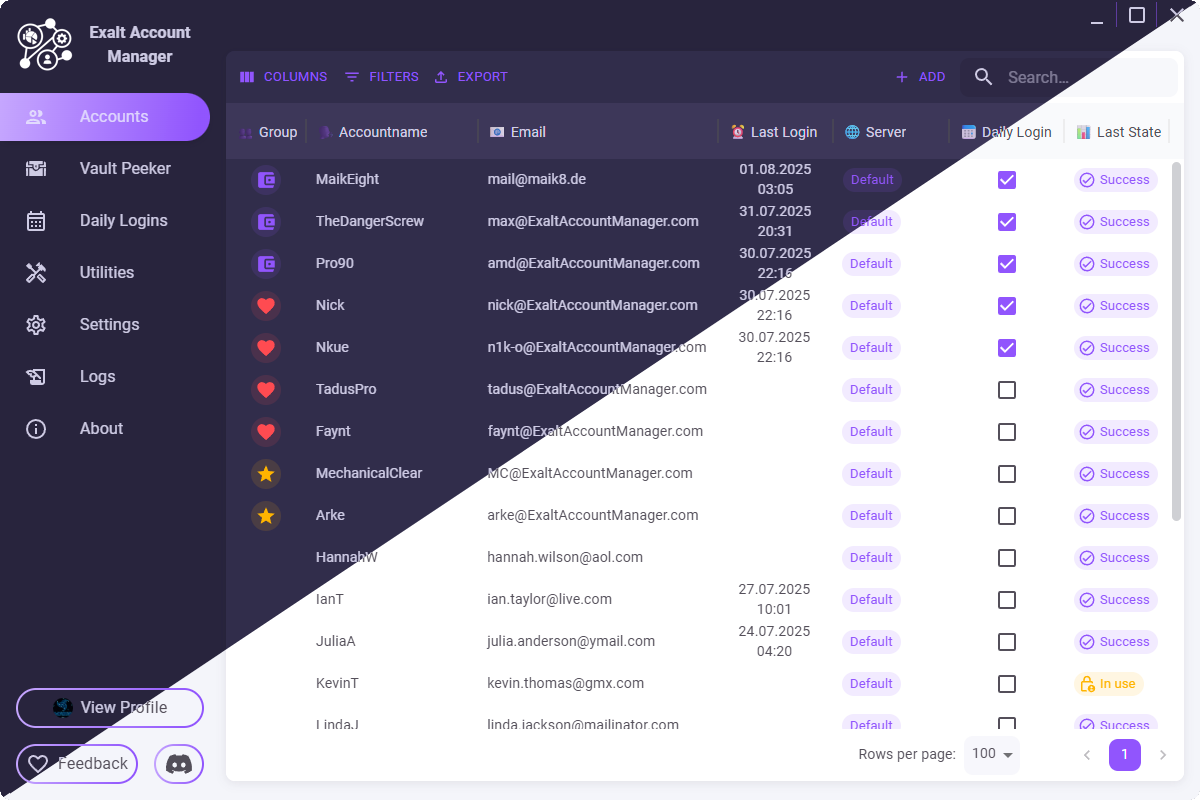The width and height of the screenshot is (1200, 800).
Task: Click the Feedback button
Action: 77,764
